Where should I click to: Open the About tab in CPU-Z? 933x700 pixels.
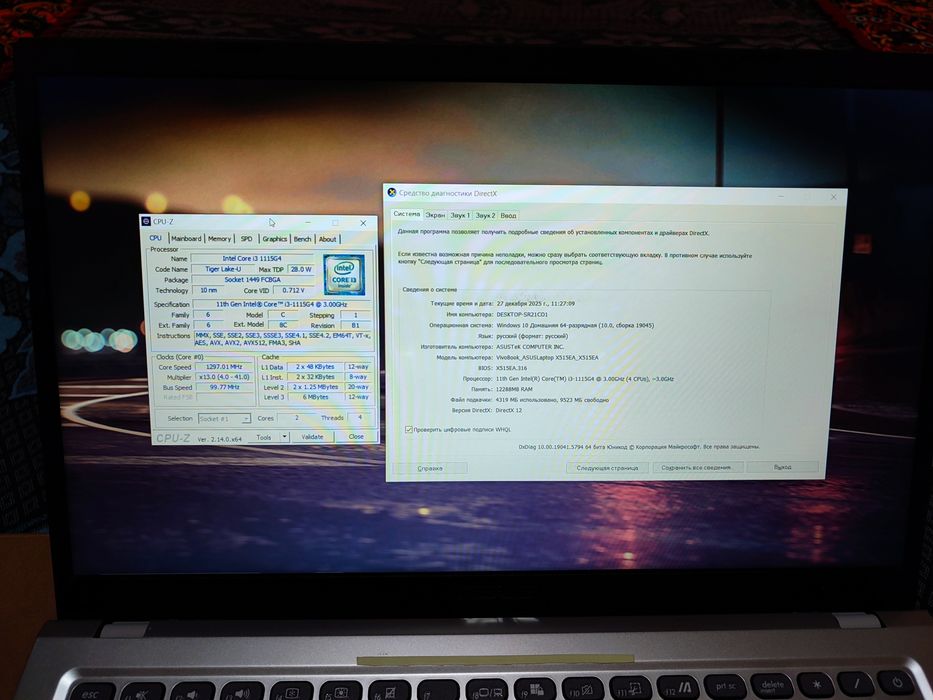click(x=327, y=239)
